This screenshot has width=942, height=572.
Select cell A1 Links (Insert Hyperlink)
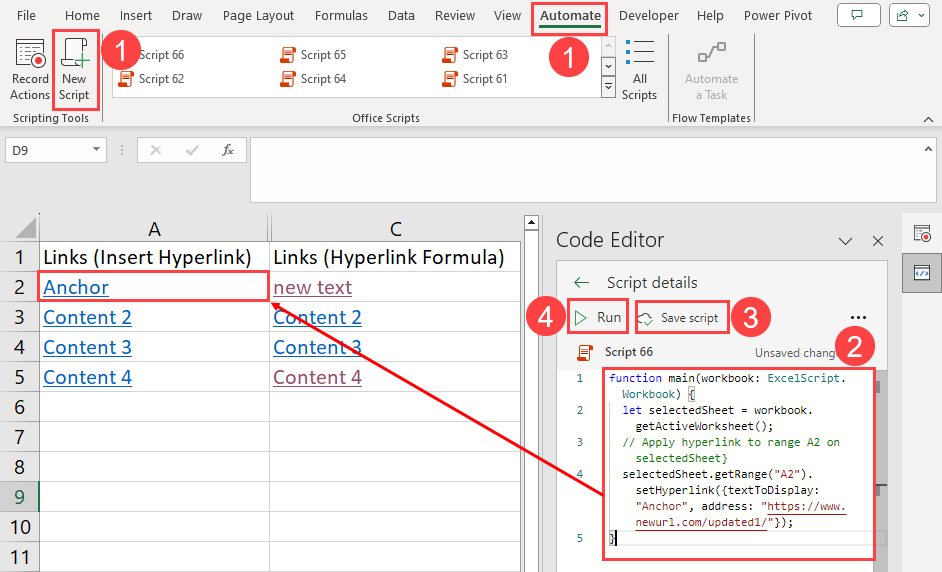click(154, 257)
